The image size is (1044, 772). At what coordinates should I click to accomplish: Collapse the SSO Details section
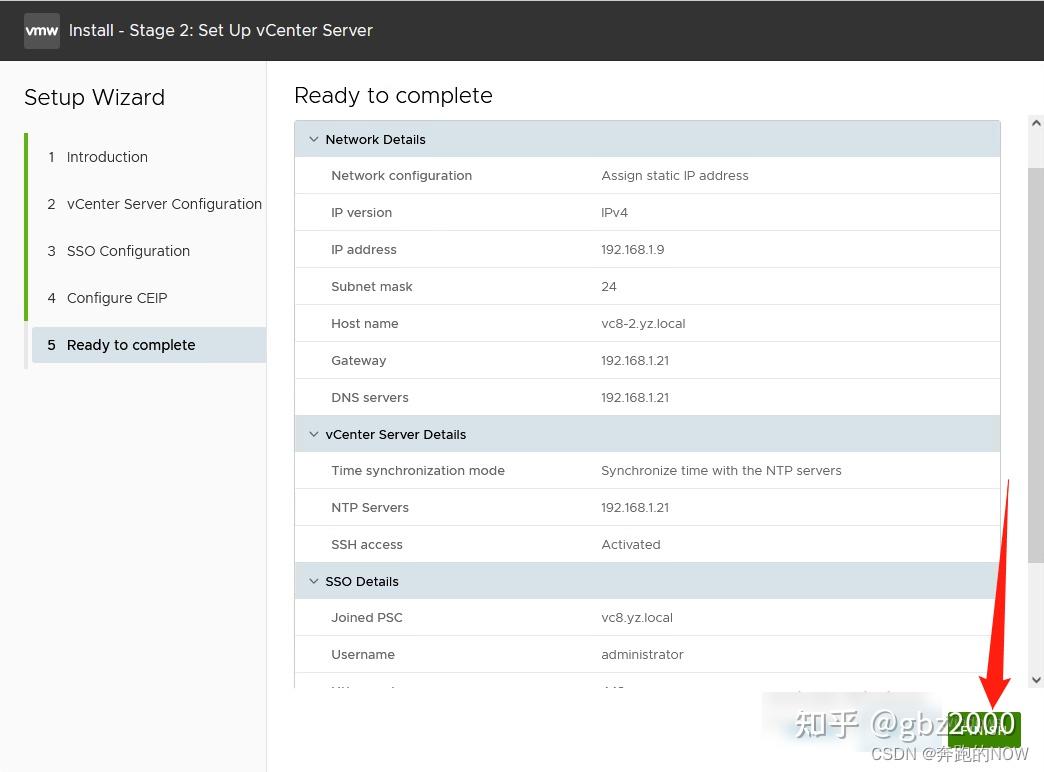pyautogui.click(x=314, y=582)
